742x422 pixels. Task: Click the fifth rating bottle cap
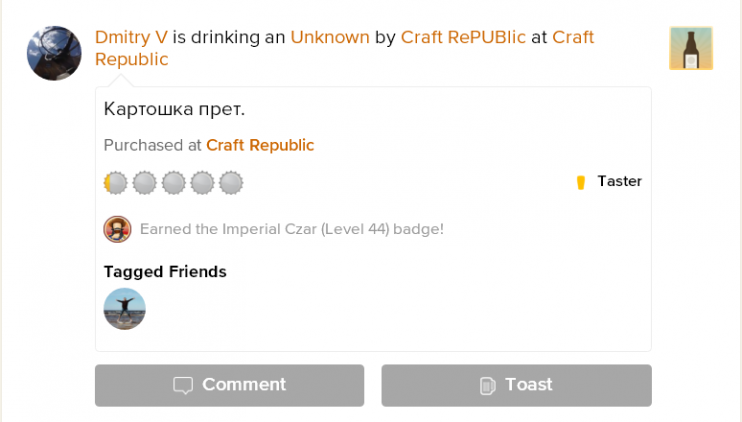tap(231, 182)
